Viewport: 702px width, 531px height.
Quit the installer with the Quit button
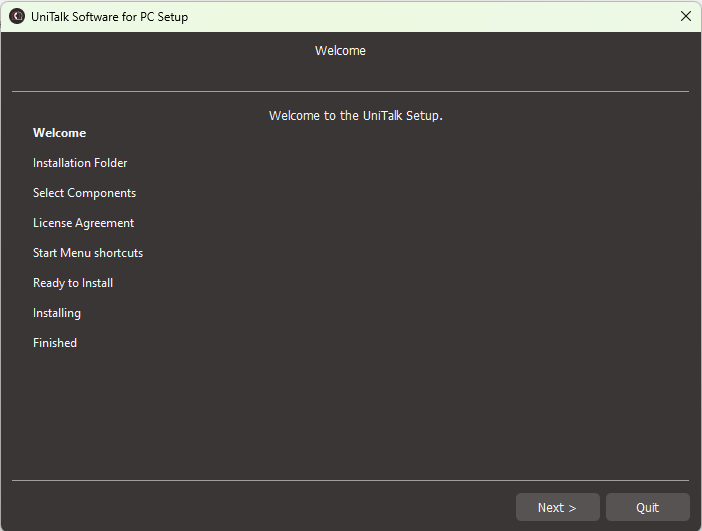(x=647, y=507)
